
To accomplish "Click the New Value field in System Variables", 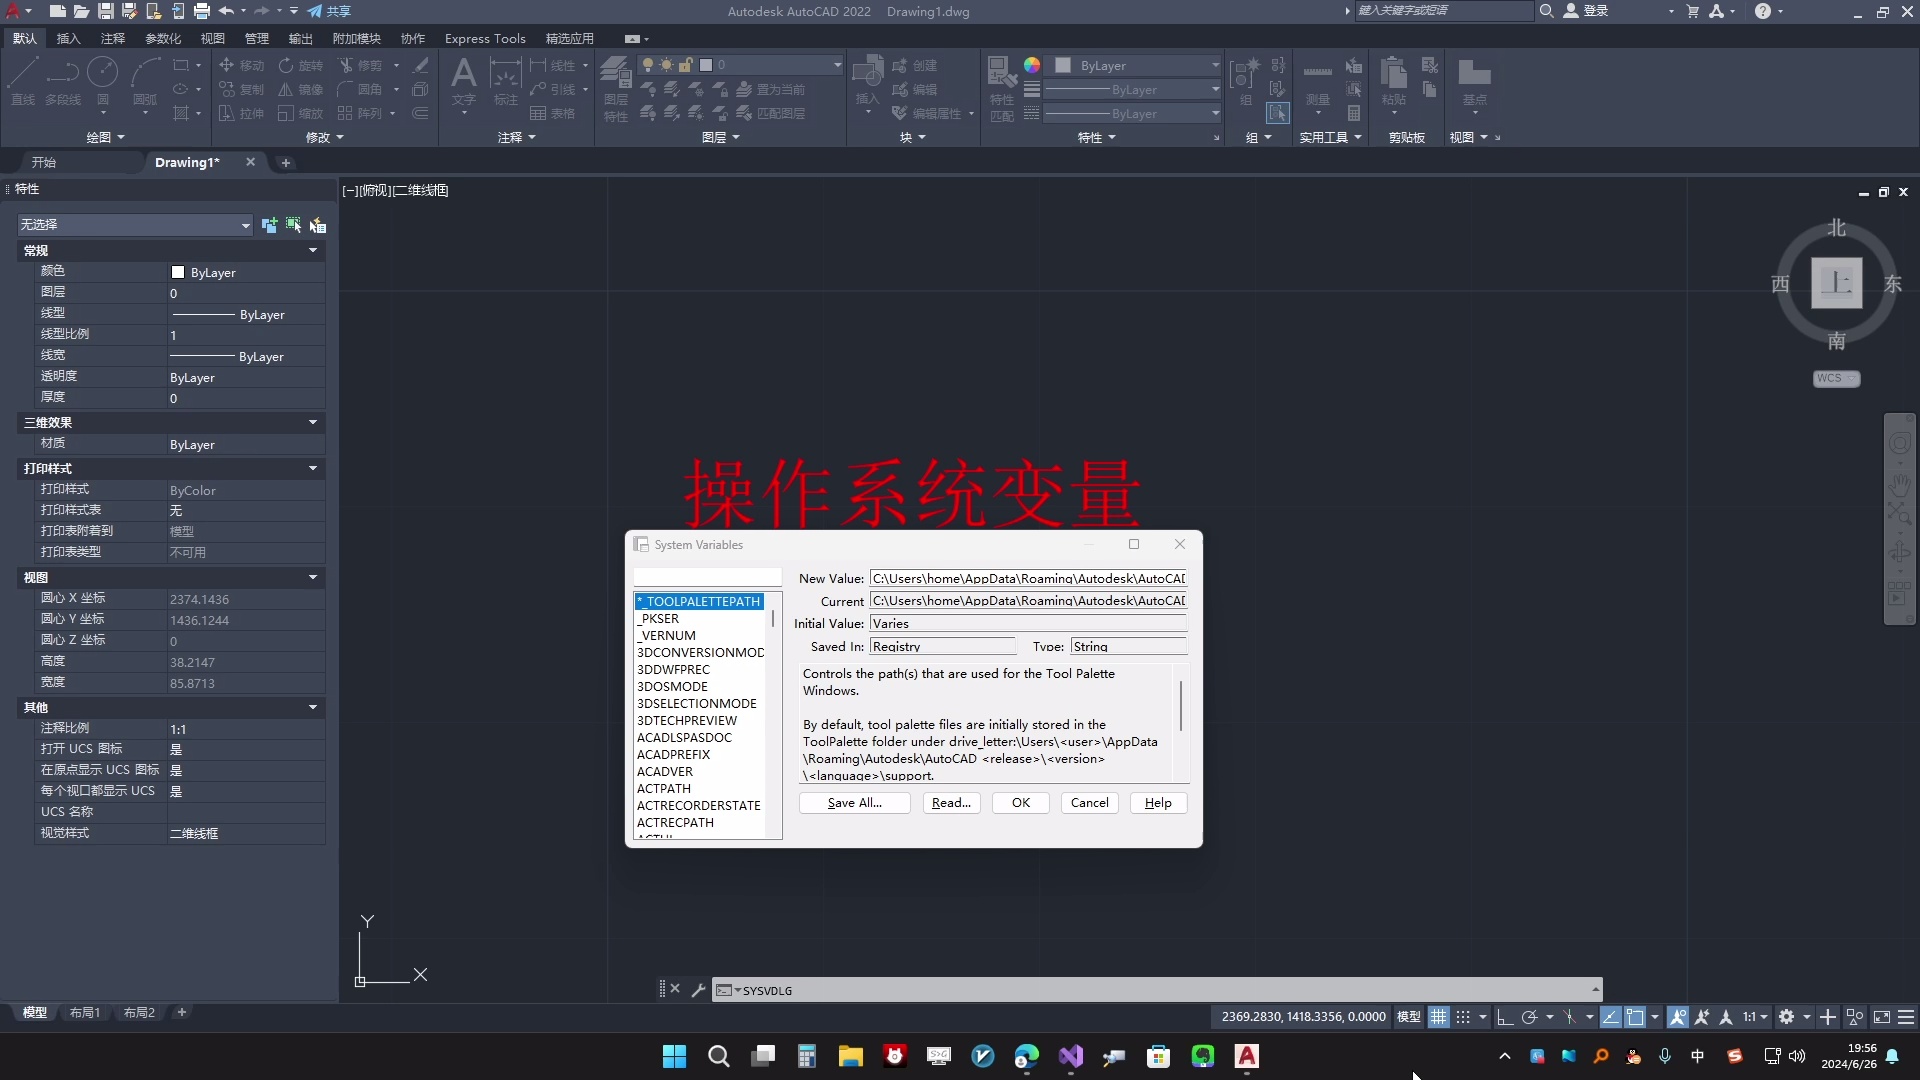I will (x=1028, y=579).
